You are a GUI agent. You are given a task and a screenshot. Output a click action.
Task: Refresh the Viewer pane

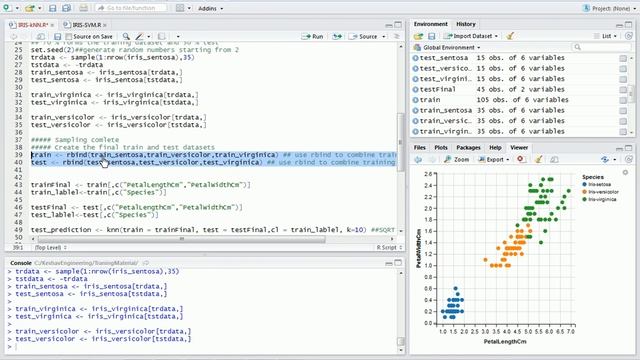[x=629, y=159]
